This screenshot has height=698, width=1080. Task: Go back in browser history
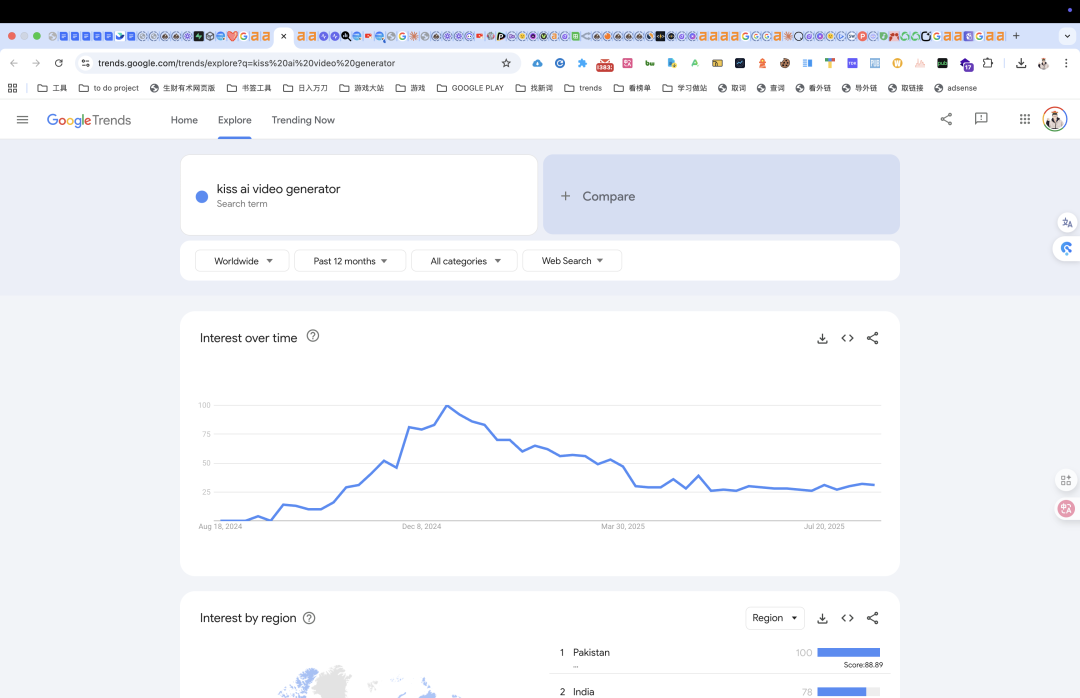(x=14, y=63)
